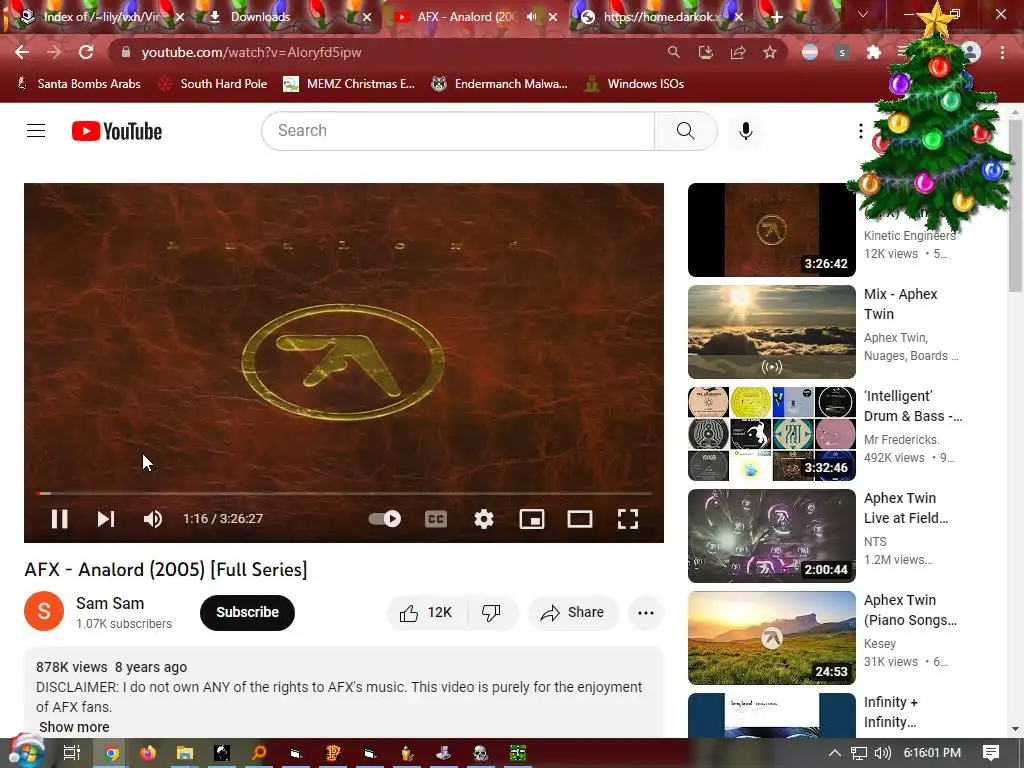Go to the YouTube home logo
The height and width of the screenshot is (768, 1024).
(117, 131)
